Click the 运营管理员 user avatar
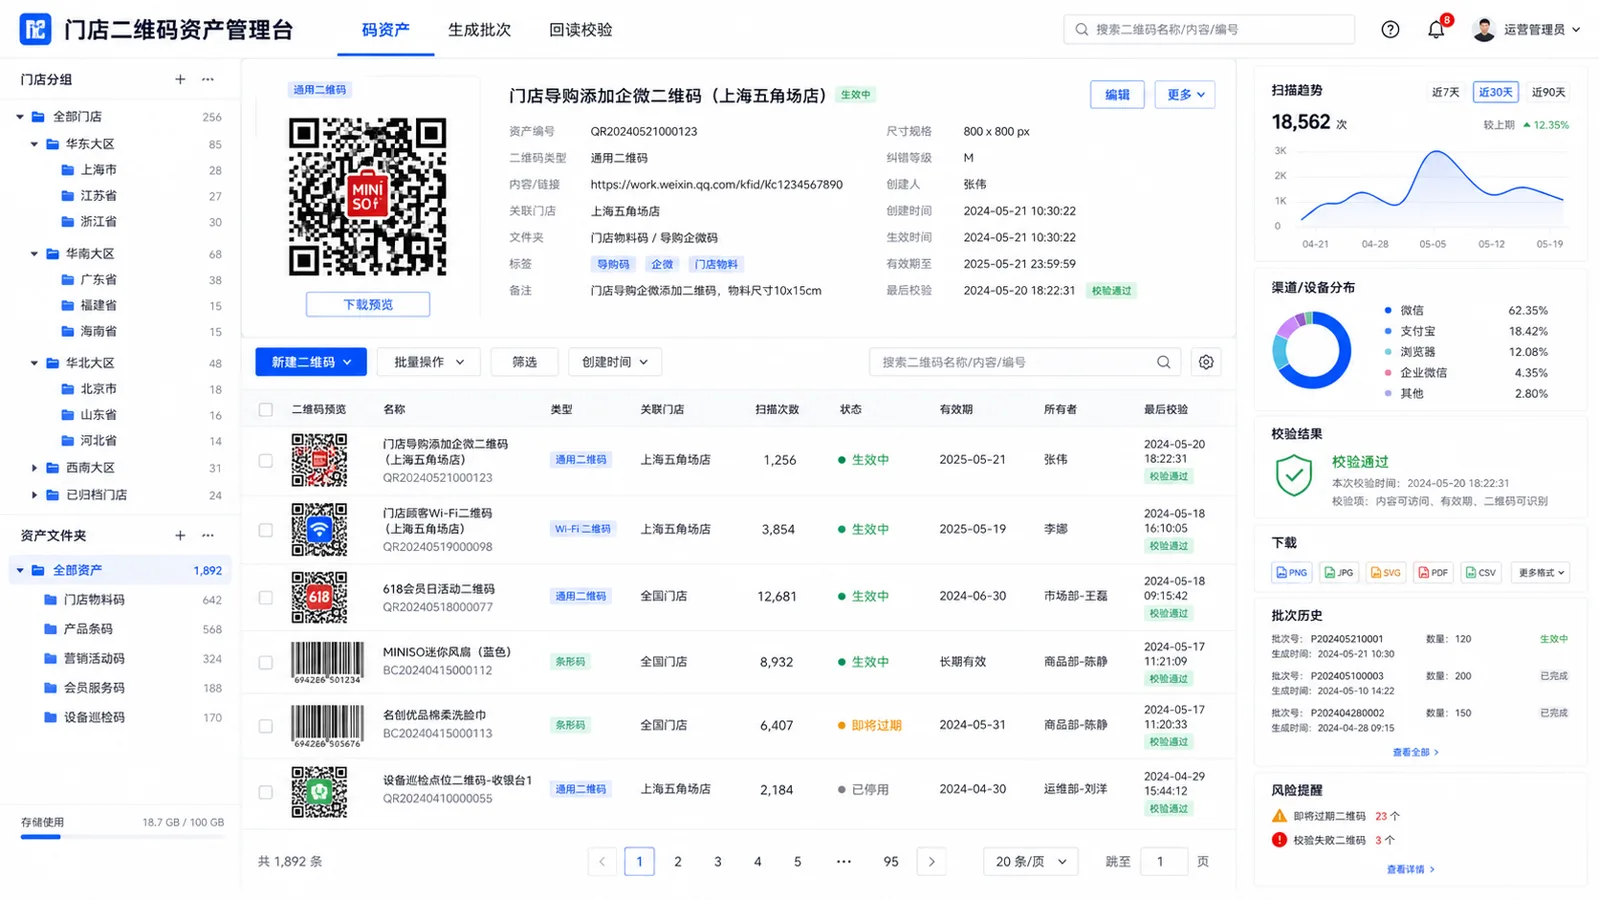1600x900 pixels. 1484,30
